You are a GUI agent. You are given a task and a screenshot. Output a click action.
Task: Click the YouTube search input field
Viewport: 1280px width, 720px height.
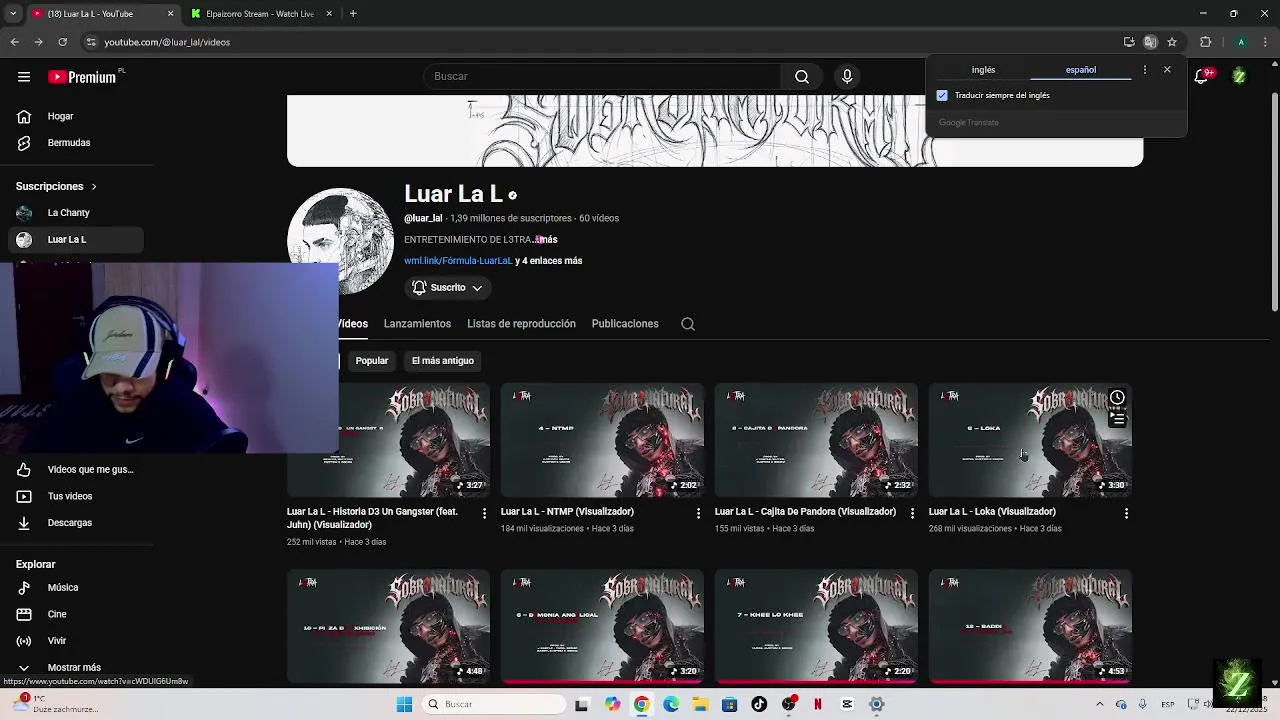(602, 77)
